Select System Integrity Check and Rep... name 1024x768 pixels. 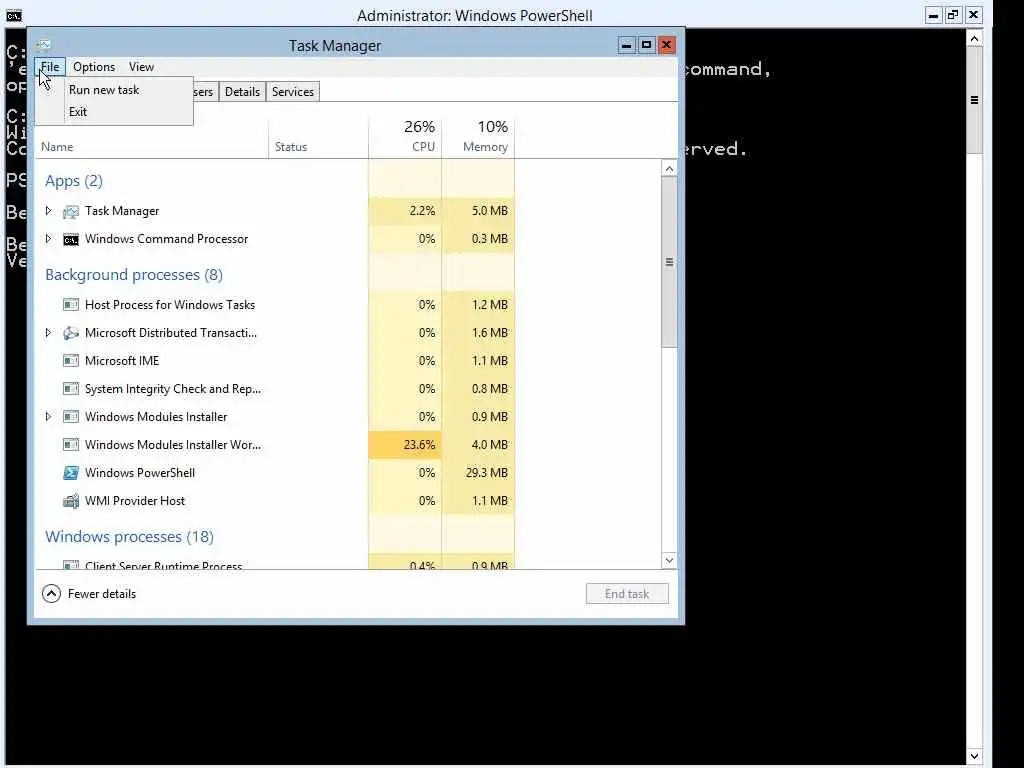pos(173,389)
